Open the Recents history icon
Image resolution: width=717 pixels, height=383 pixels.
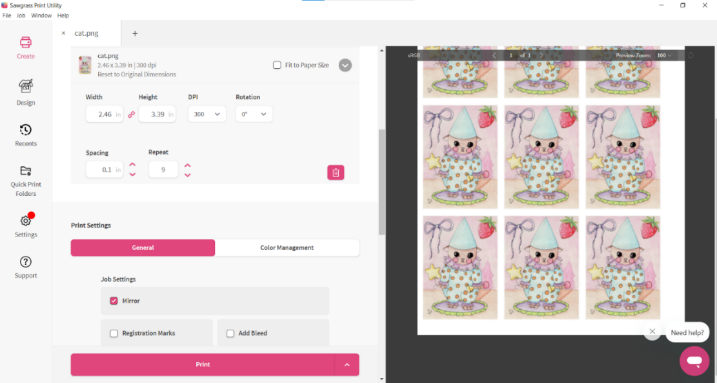tap(26, 130)
